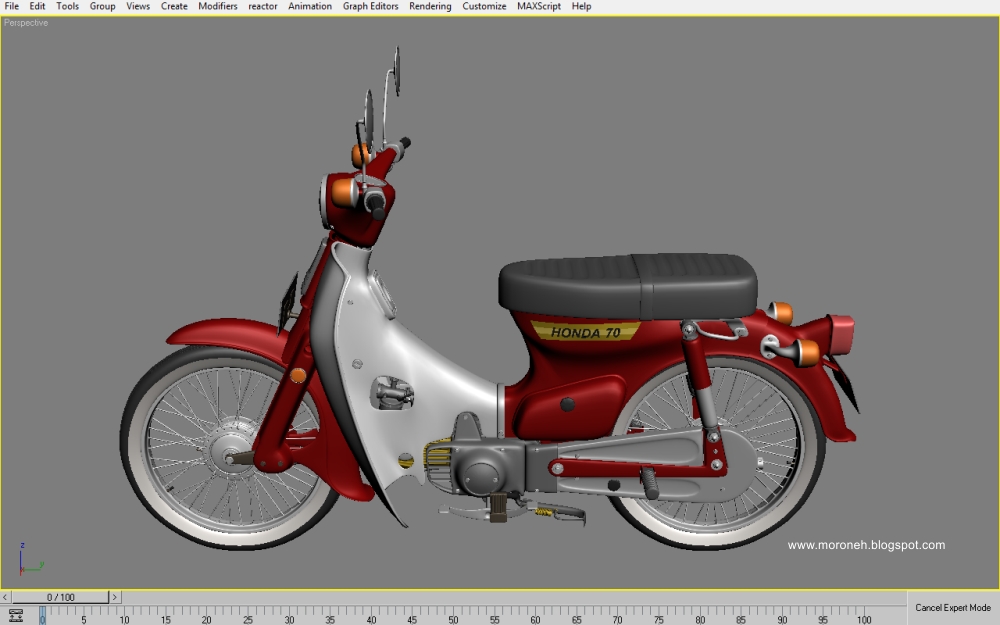Open the Create menu
The height and width of the screenshot is (625, 1000).
coord(174,6)
